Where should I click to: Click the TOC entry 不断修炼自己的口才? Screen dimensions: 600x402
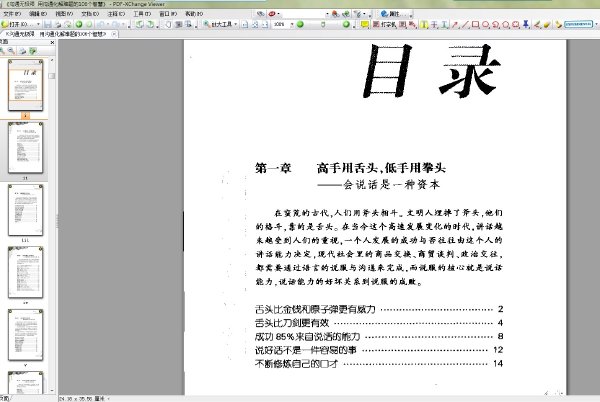tap(296, 363)
